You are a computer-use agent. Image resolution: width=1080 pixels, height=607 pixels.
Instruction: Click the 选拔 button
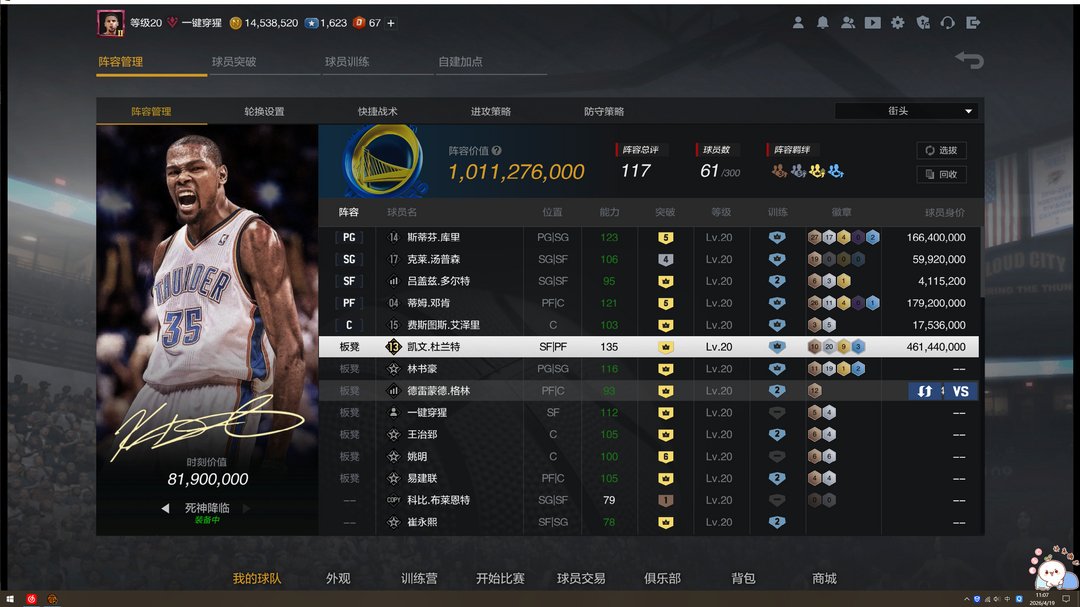[x=941, y=151]
